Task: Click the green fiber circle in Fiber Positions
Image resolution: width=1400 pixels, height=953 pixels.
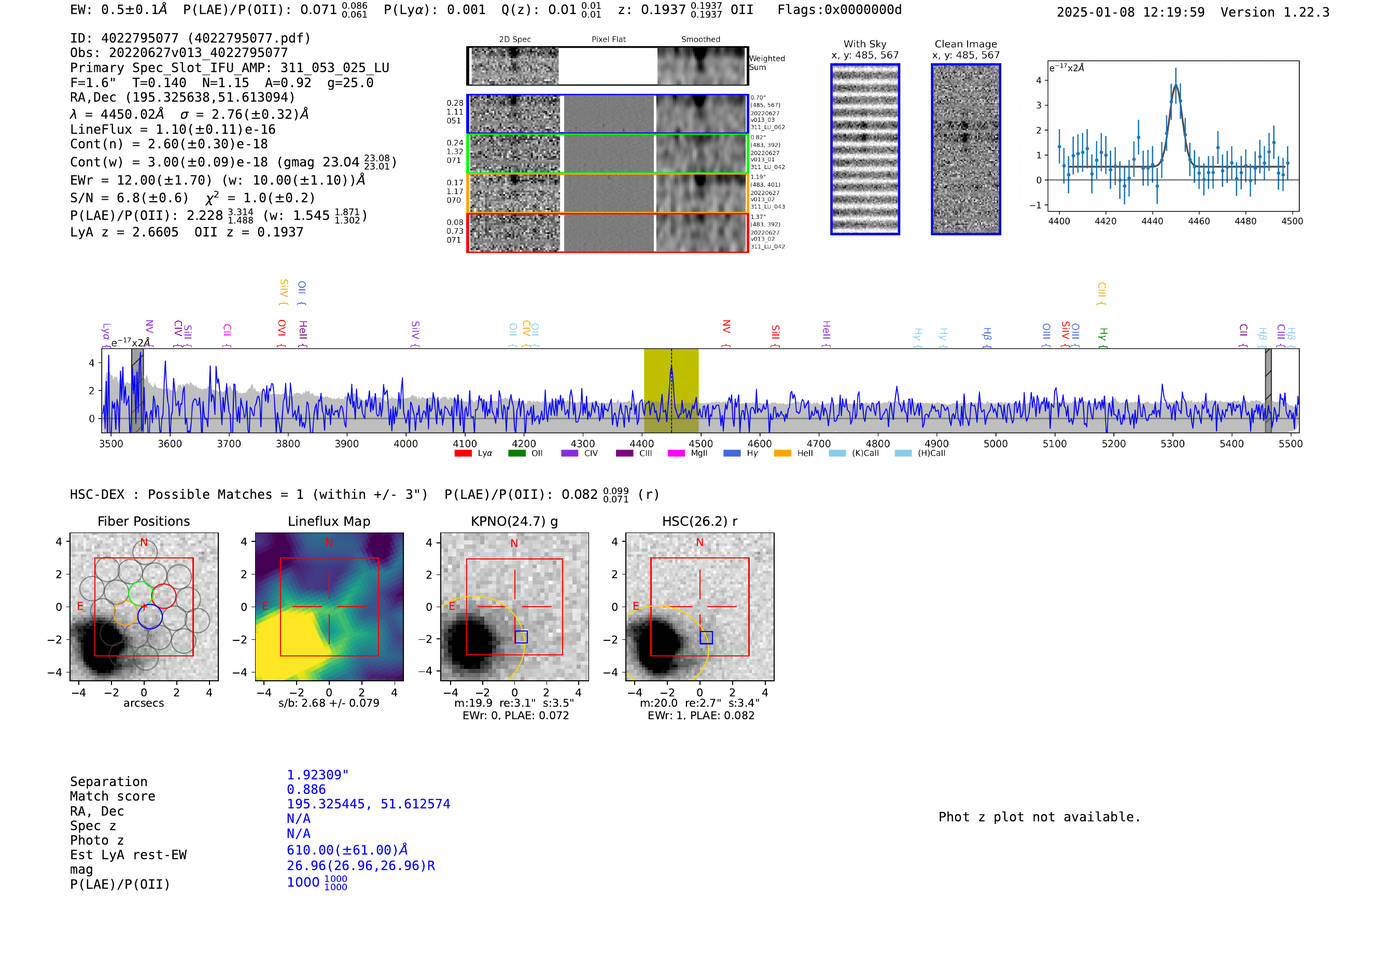Action: pyautogui.click(x=140, y=593)
